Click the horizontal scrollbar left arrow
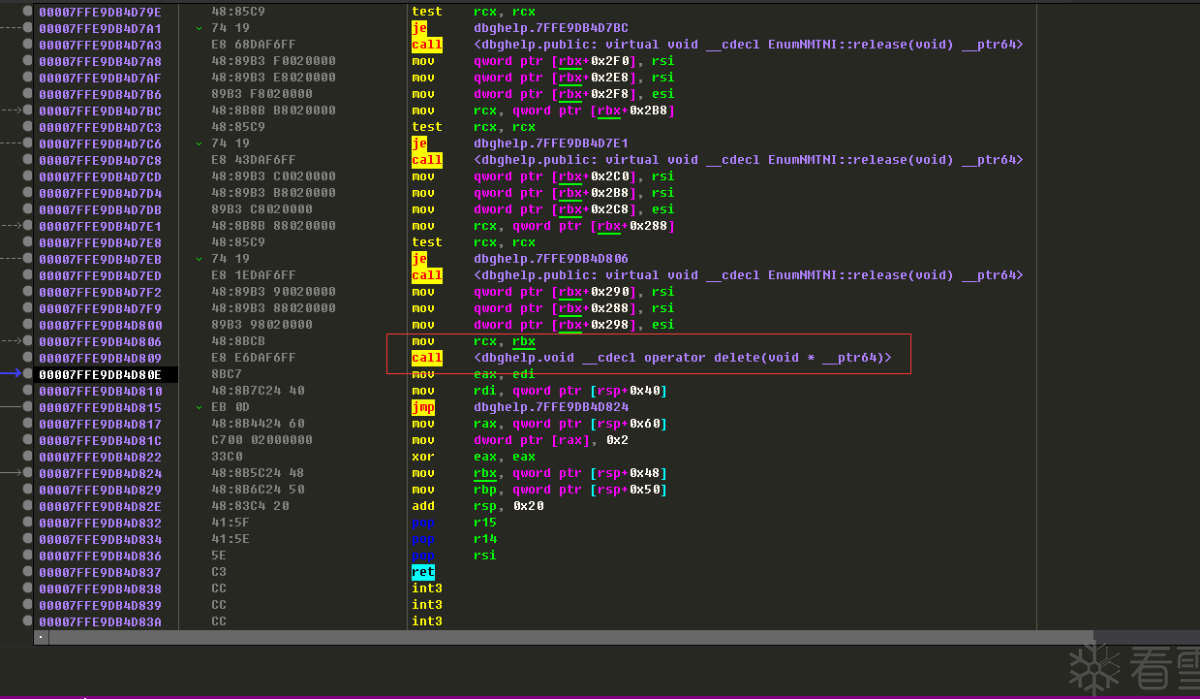Viewport: 1200px width, 699px height. pyautogui.click(x=41, y=636)
